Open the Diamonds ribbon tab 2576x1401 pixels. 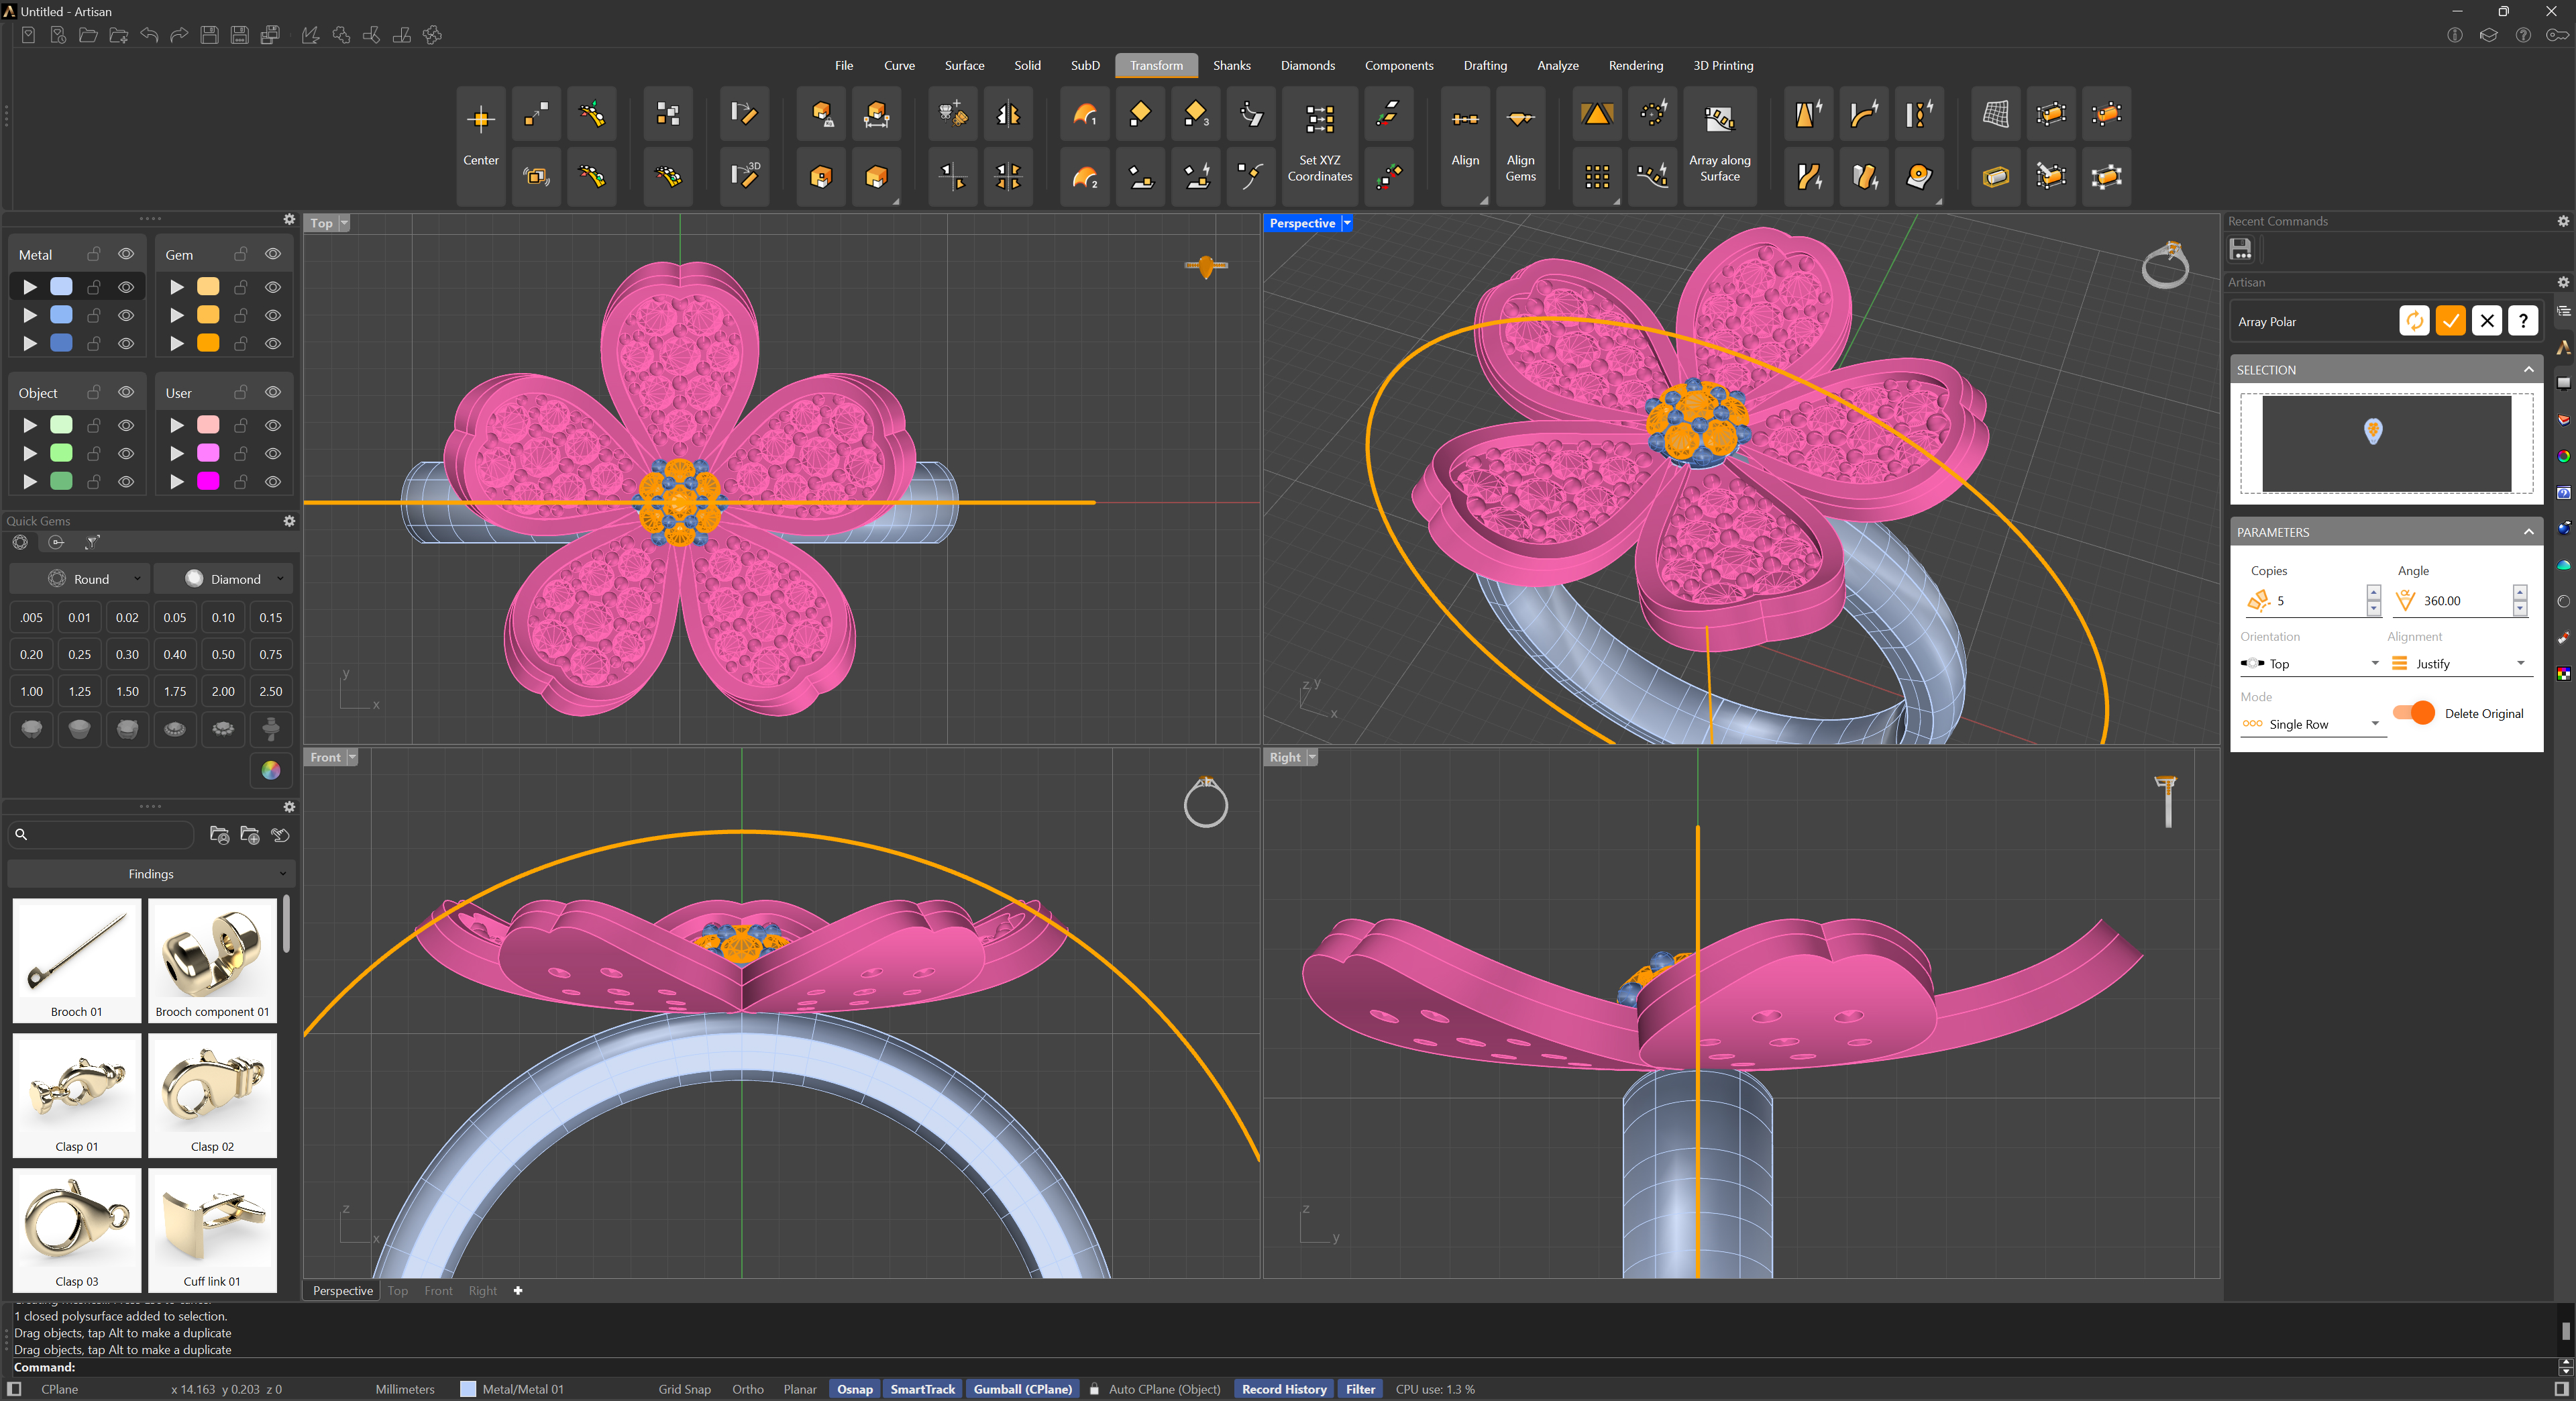pyautogui.click(x=1307, y=65)
